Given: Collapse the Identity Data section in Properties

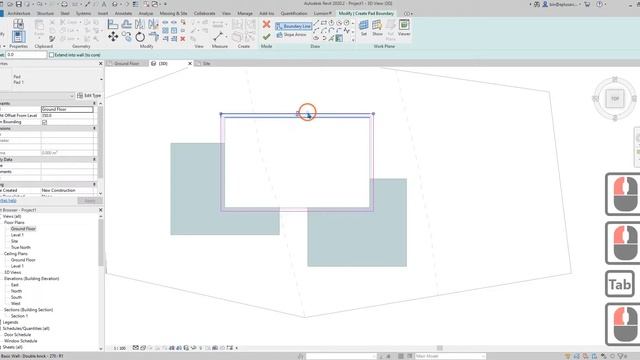Looking at the screenshot, I should point(94,160).
